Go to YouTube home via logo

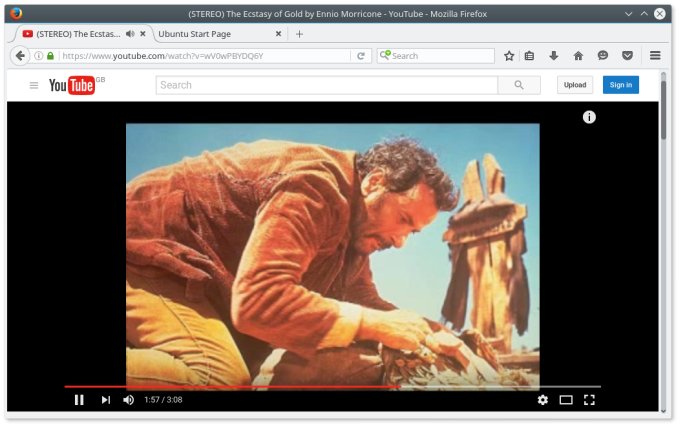(72, 85)
